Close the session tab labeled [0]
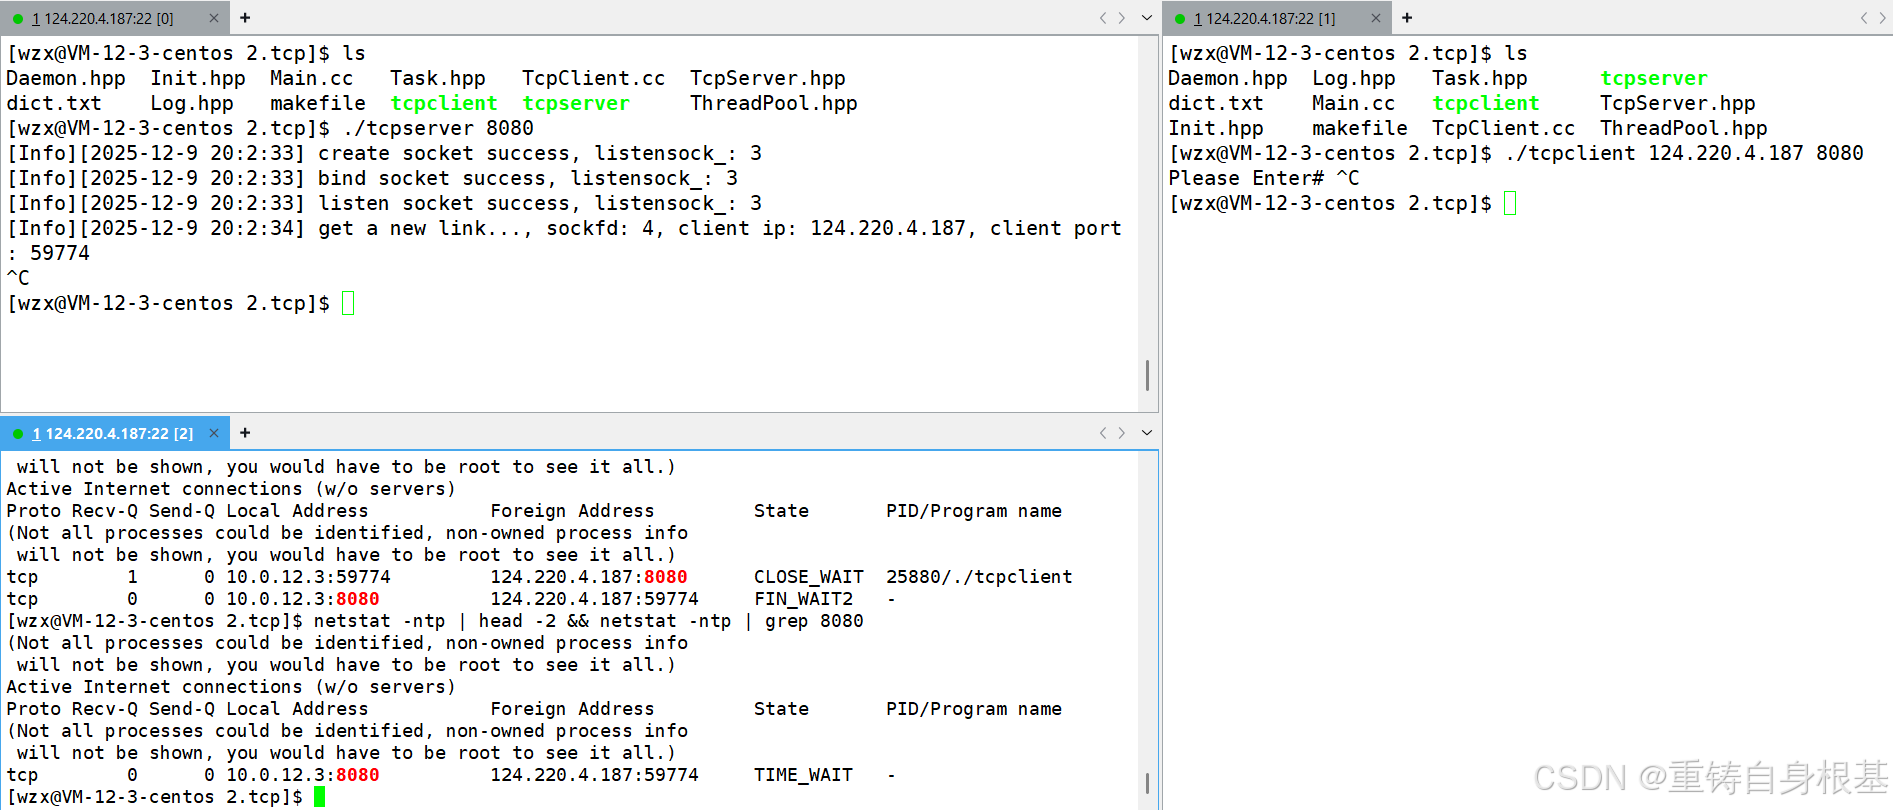Image resolution: width=1893 pixels, height=810 pixels. [214, 18]
